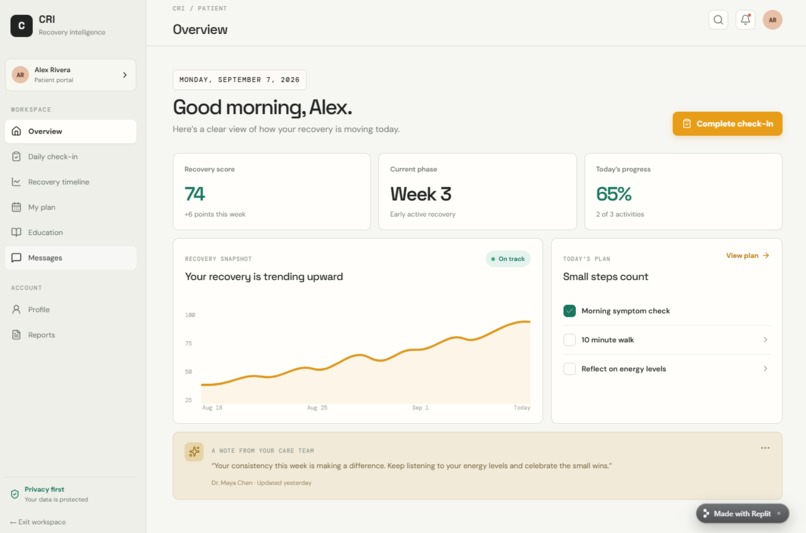The height and width of the screenshot is (533, 806).
Task: Click the CRI logo icon
Action: (x=22, y=25)
